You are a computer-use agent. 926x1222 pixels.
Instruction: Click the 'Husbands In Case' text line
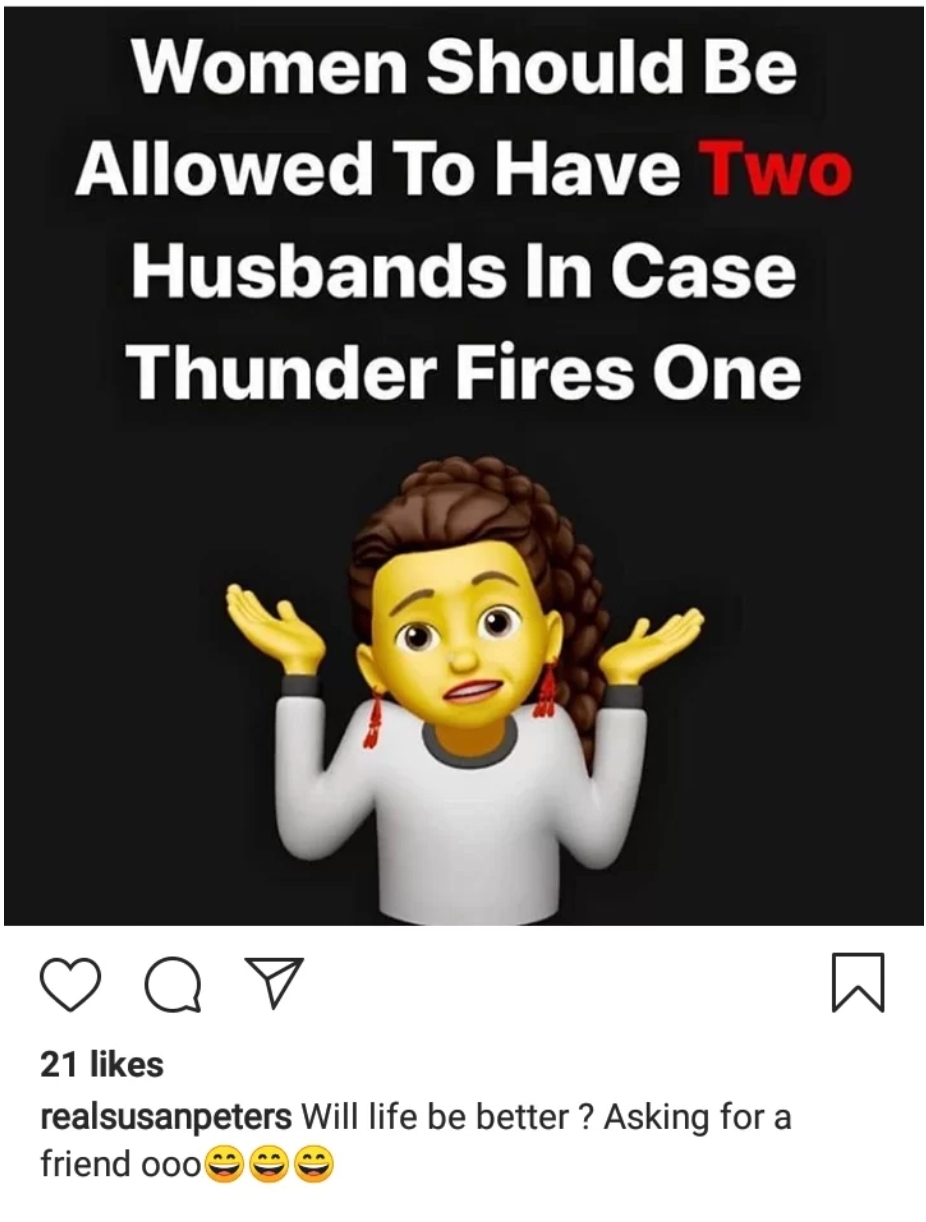[x=464, y=272]
